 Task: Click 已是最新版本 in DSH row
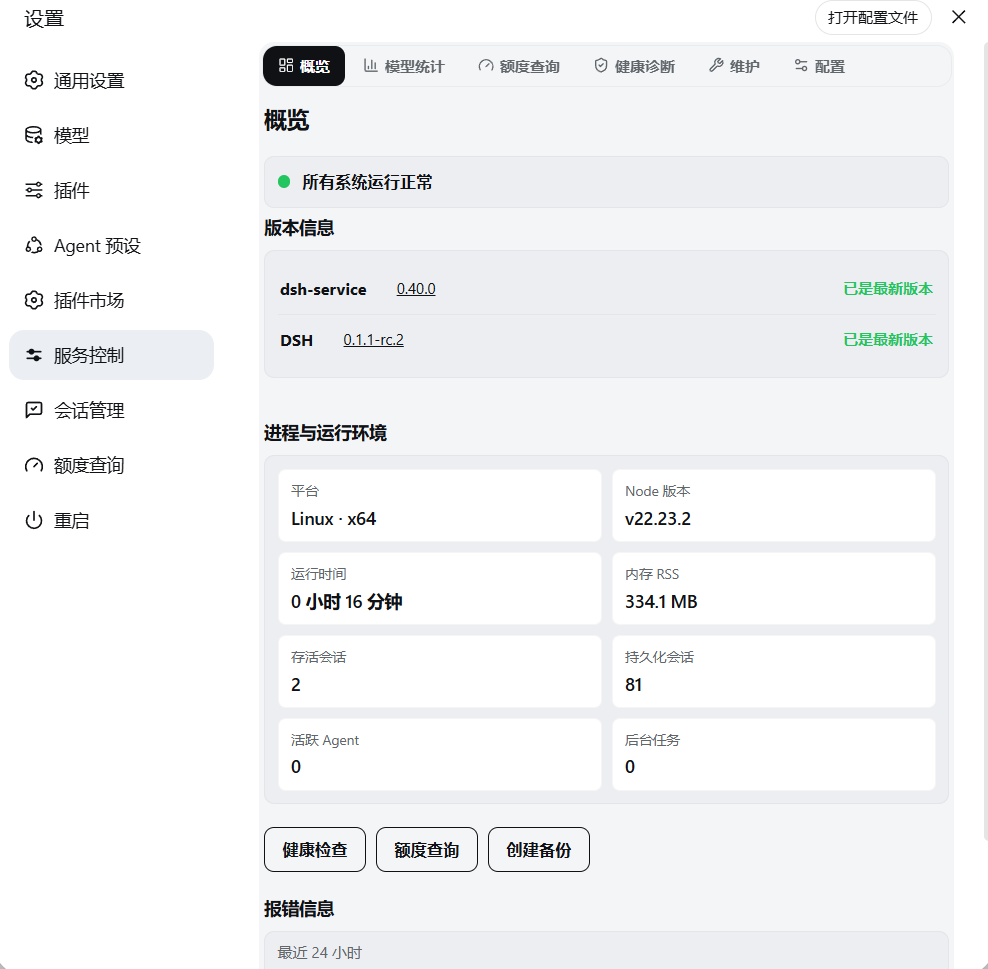pyautogui.click(x=888, y=340)
